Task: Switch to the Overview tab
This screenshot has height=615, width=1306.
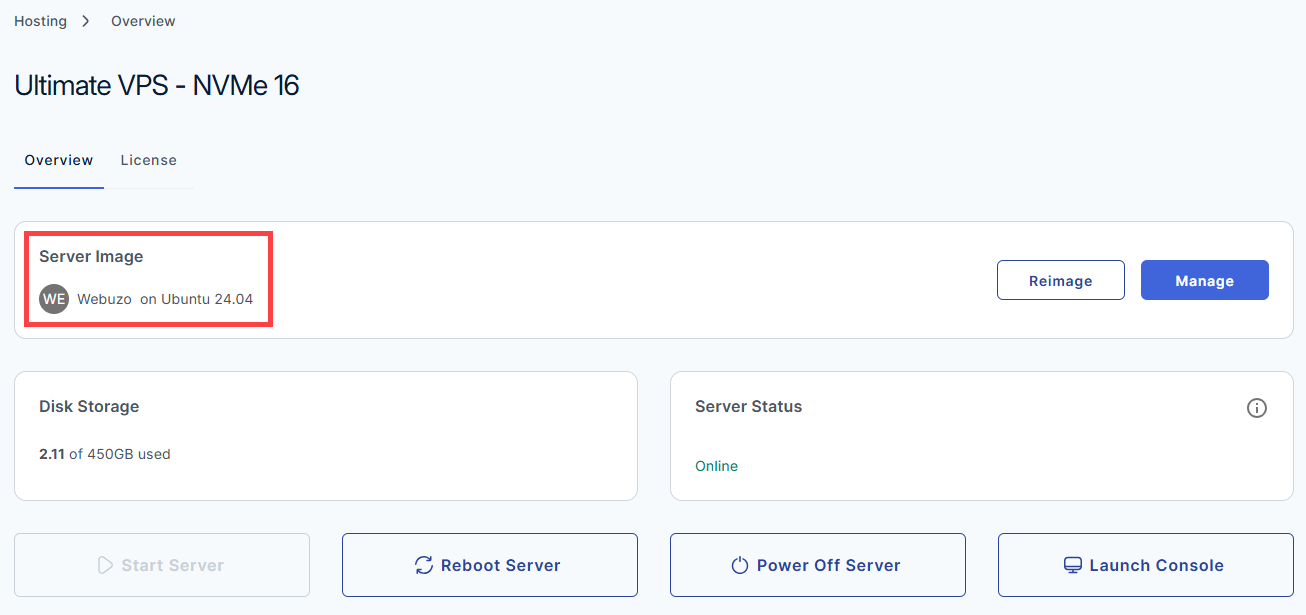Action: tap(59, 160)
